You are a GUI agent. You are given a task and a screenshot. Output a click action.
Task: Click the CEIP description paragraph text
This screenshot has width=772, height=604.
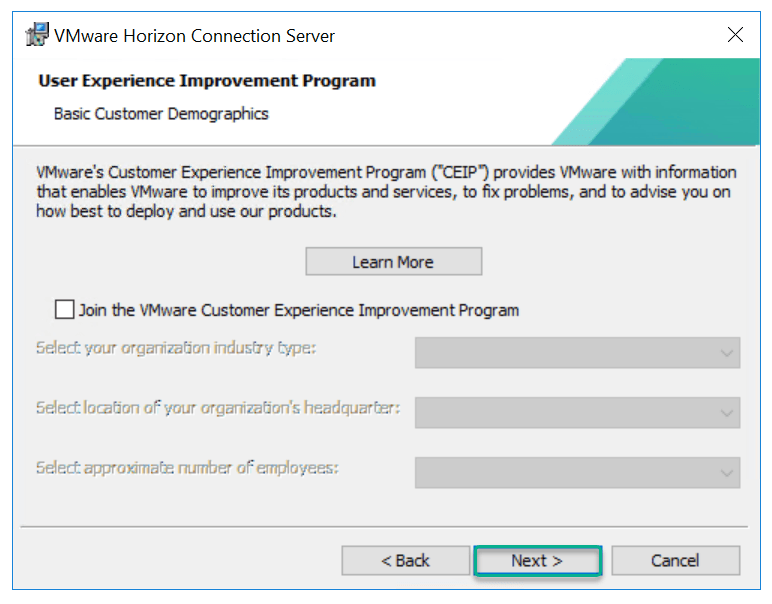(x=385, y=192)
